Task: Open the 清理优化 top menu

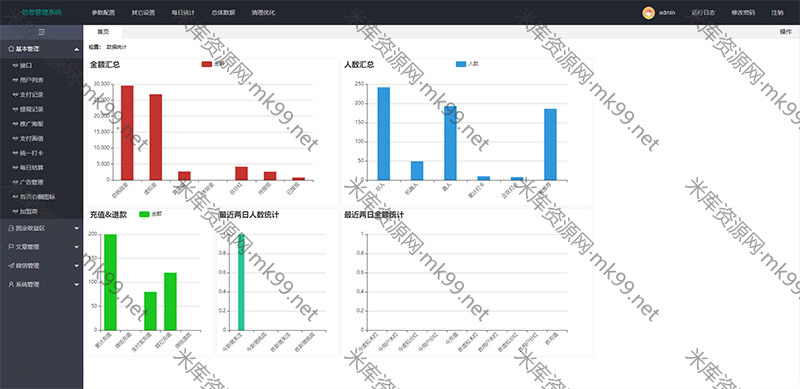Action: (x=263, y=13)
